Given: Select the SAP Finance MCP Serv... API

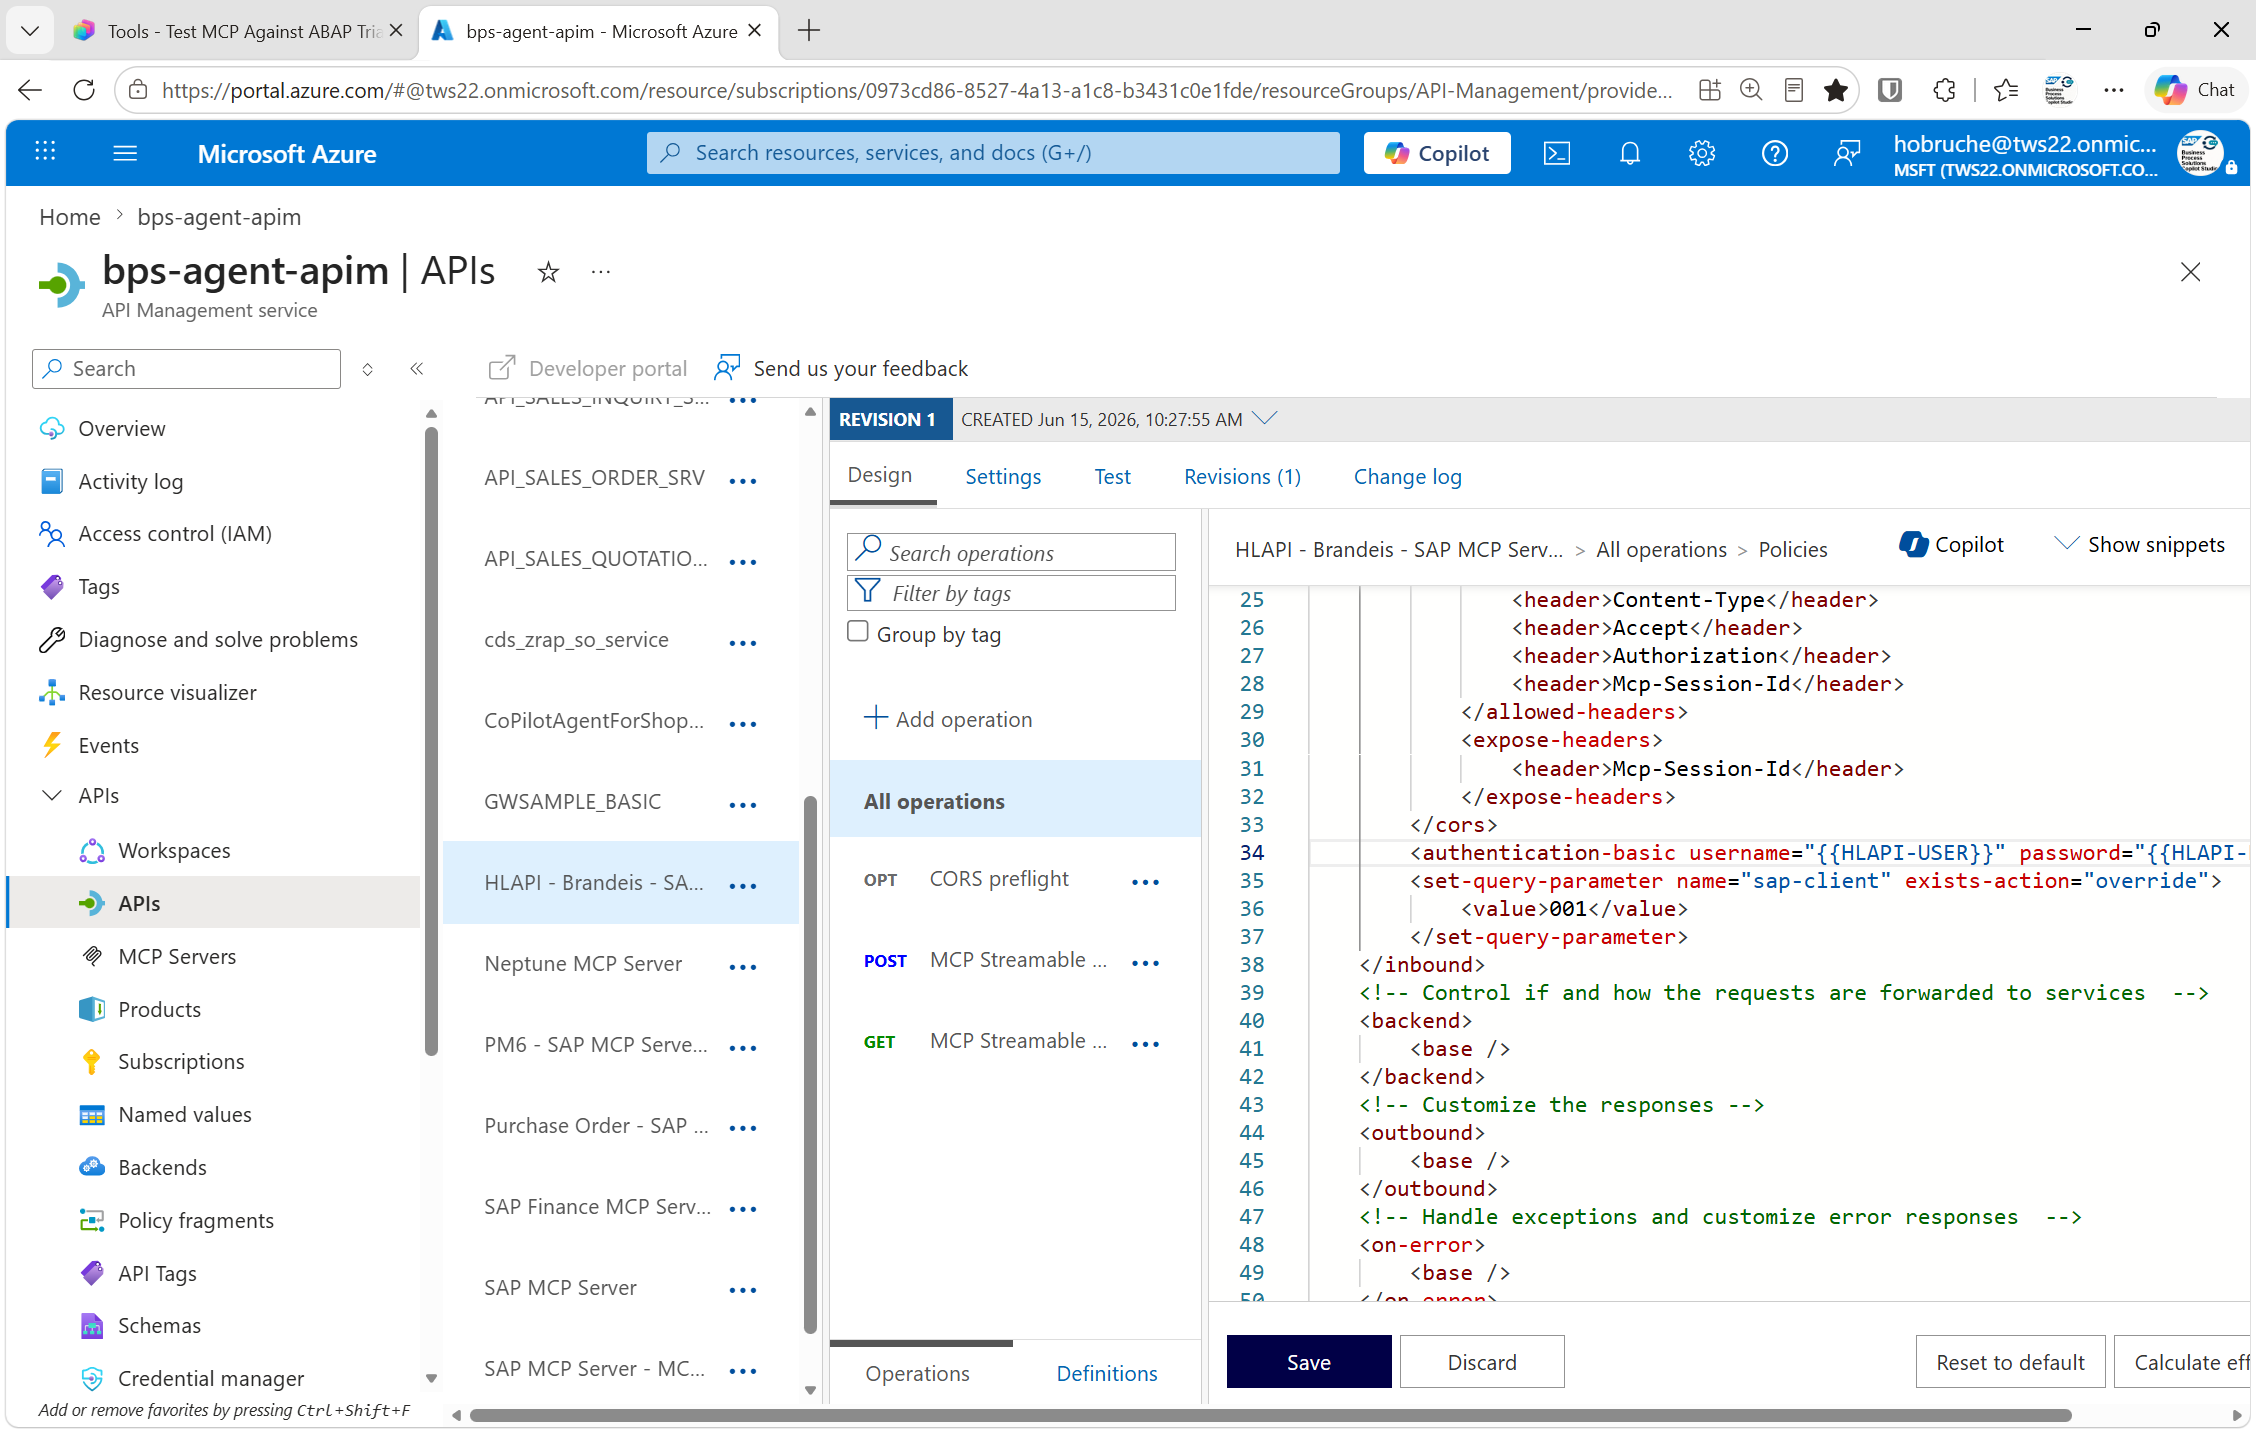Looking at the screenshot, I should [597, 1207].
